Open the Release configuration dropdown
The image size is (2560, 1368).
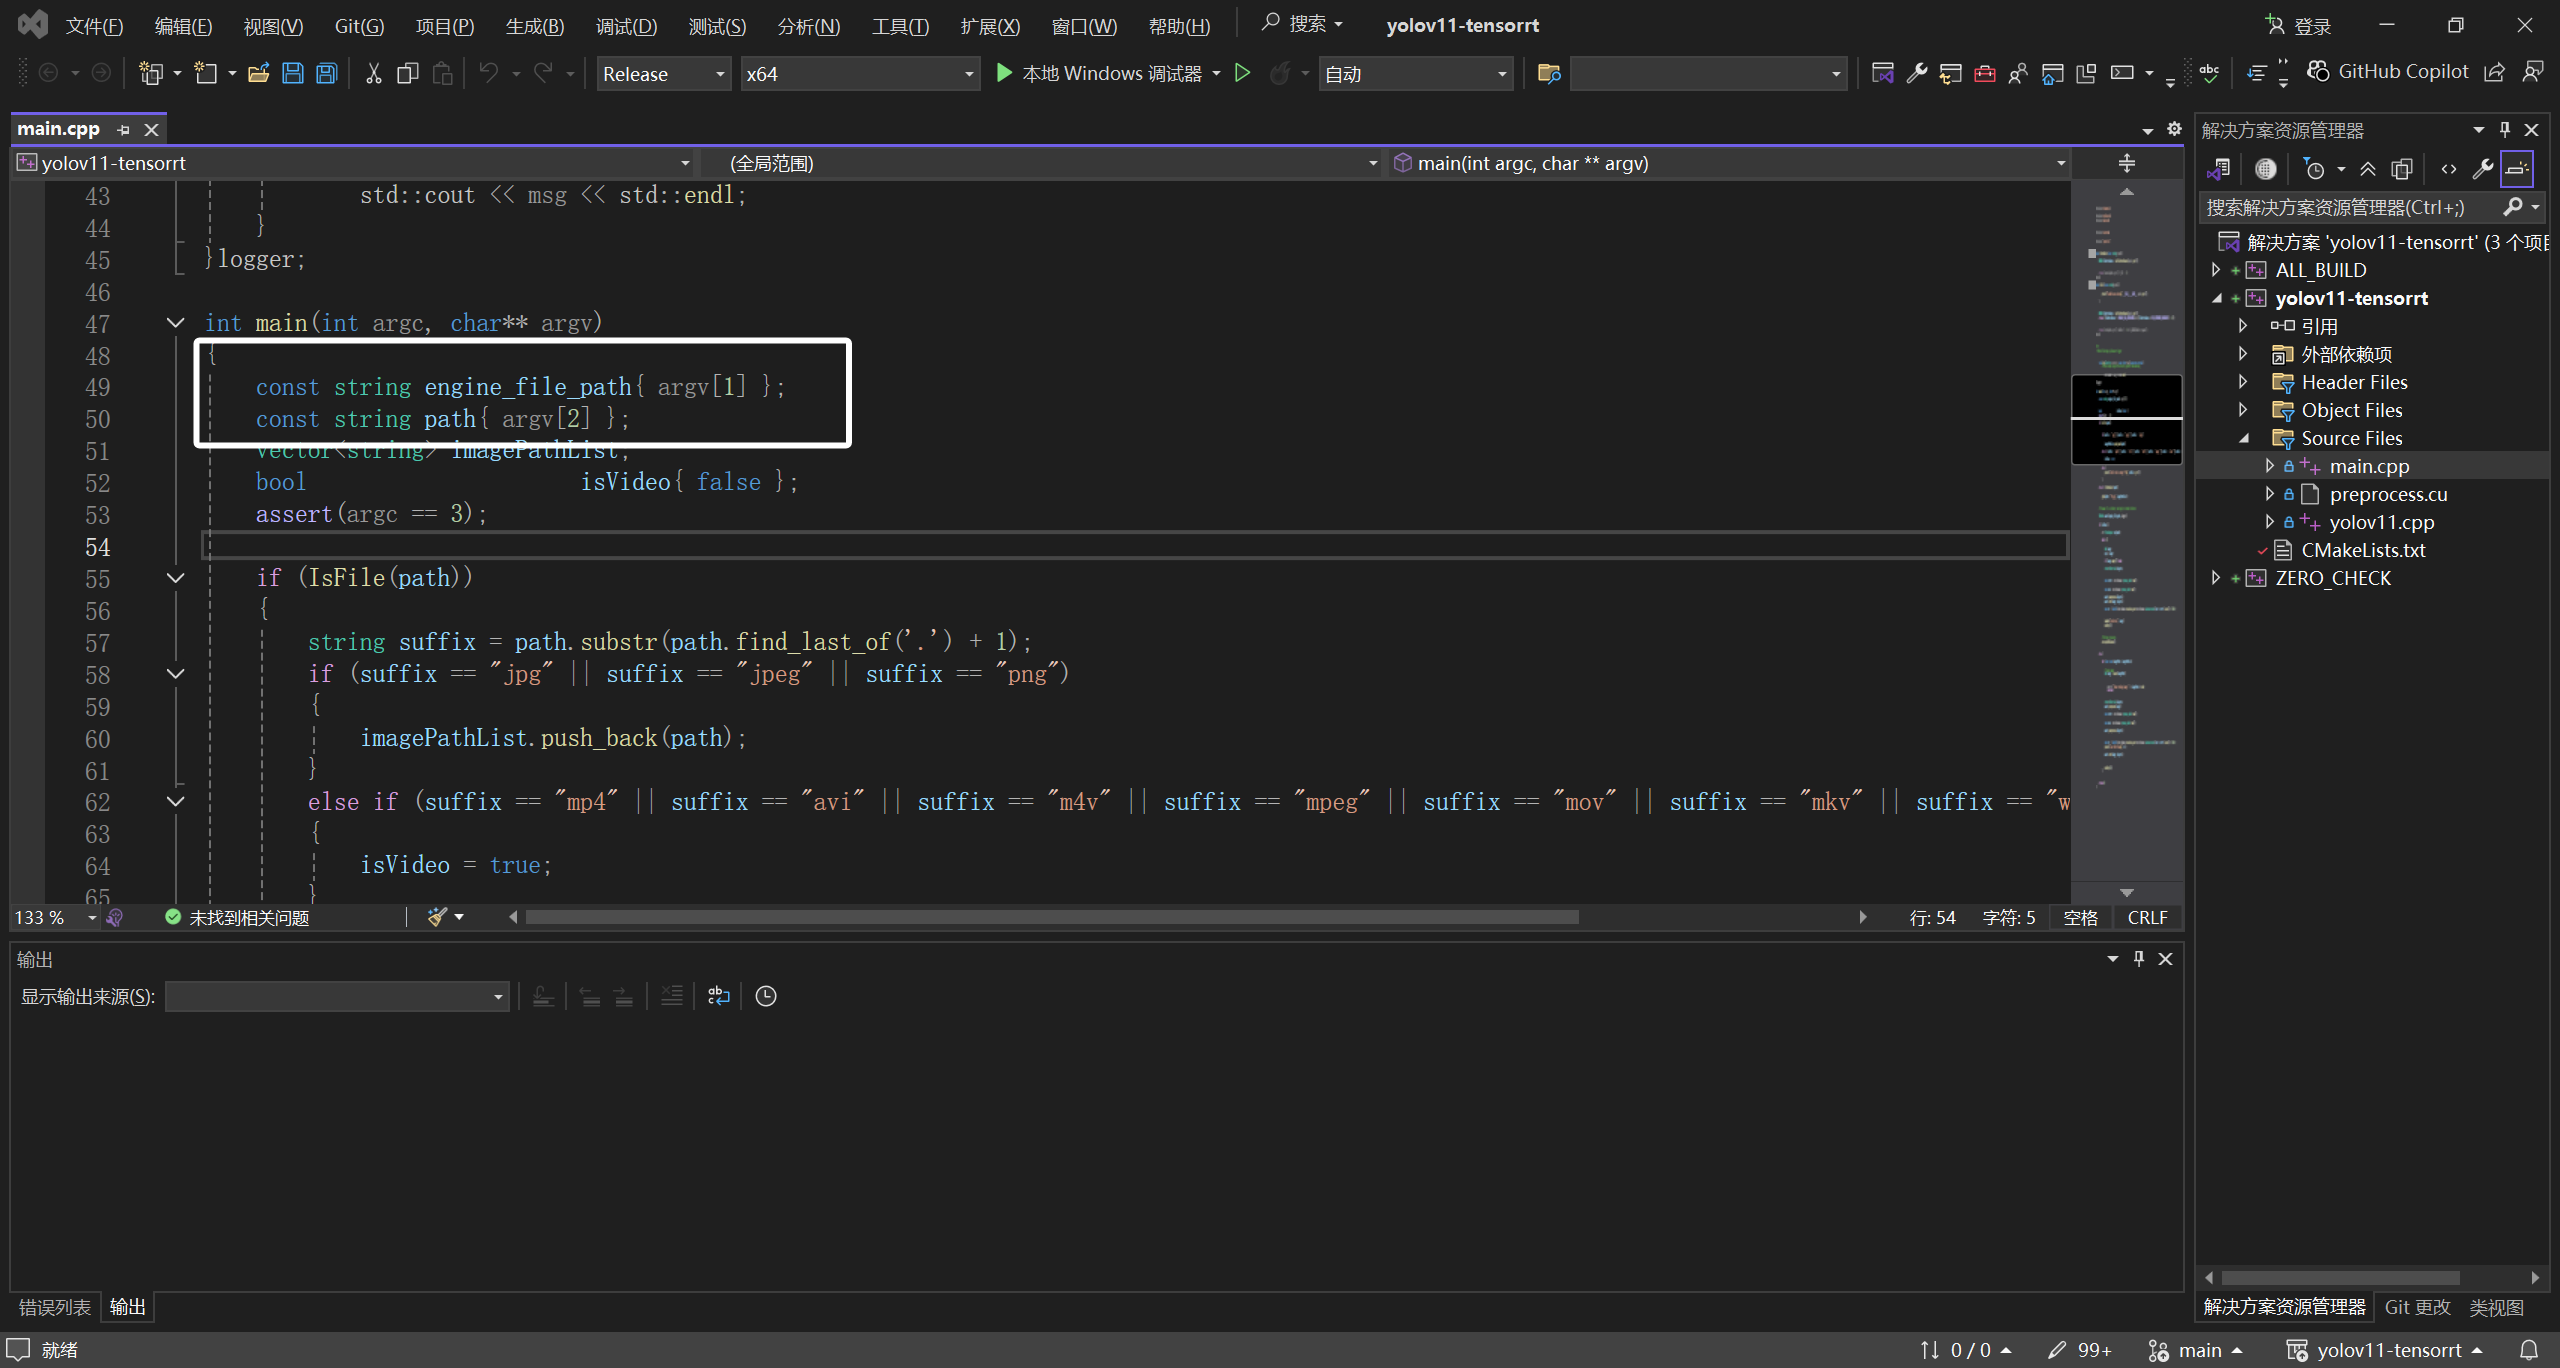tap(664, 74)
